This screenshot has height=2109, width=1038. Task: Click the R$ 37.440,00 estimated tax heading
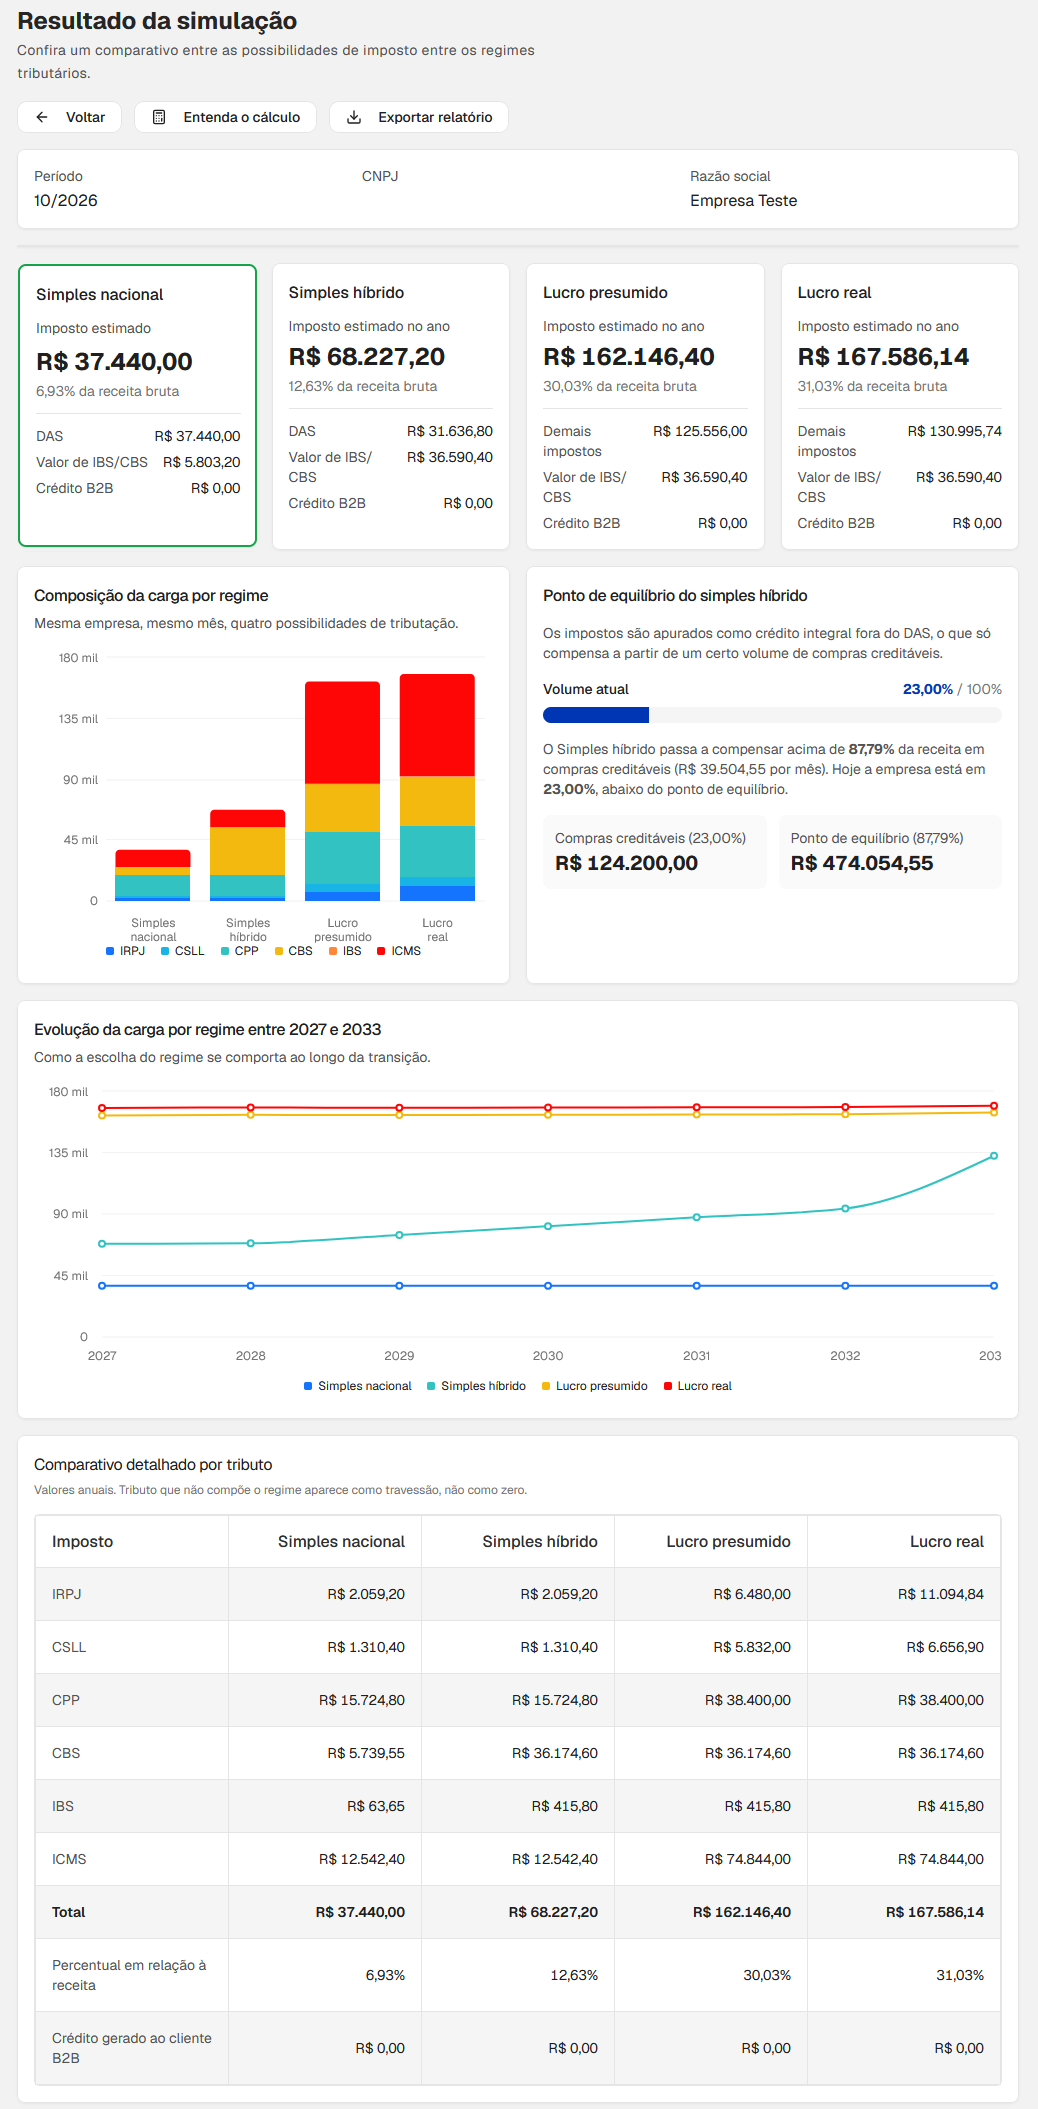pos(114,362)
